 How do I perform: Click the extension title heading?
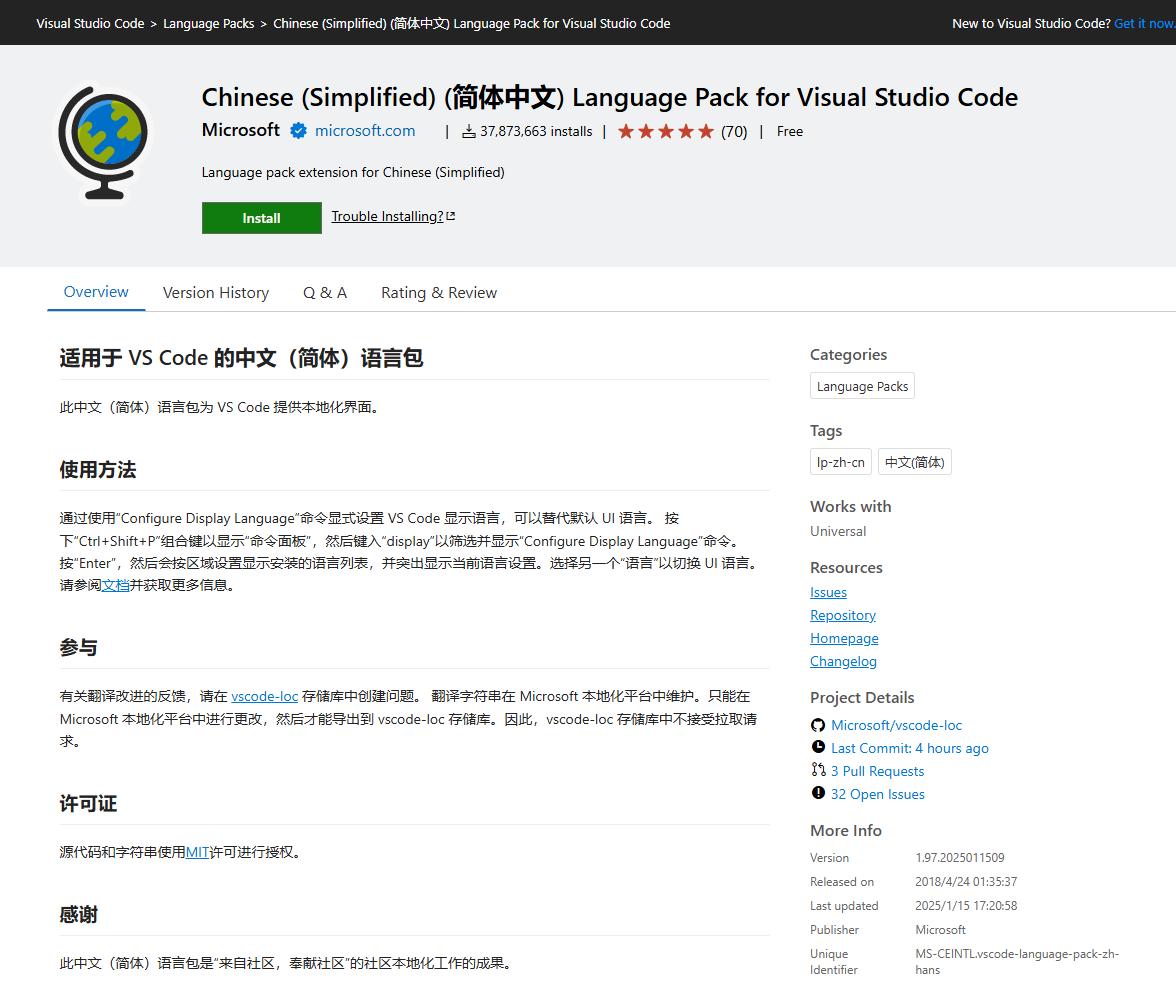[610, 98]
